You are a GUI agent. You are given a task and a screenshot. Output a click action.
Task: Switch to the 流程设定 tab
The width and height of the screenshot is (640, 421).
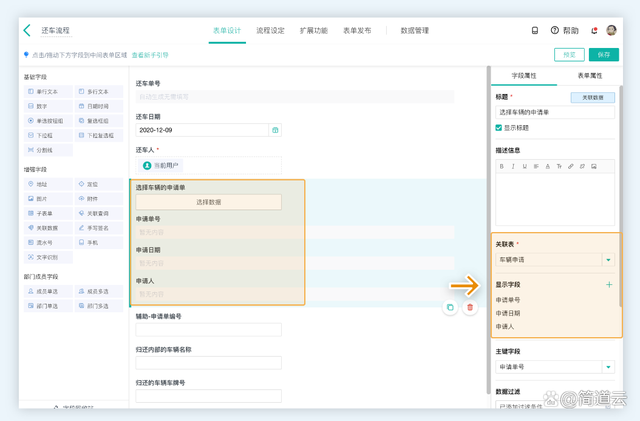pos(270,31)
